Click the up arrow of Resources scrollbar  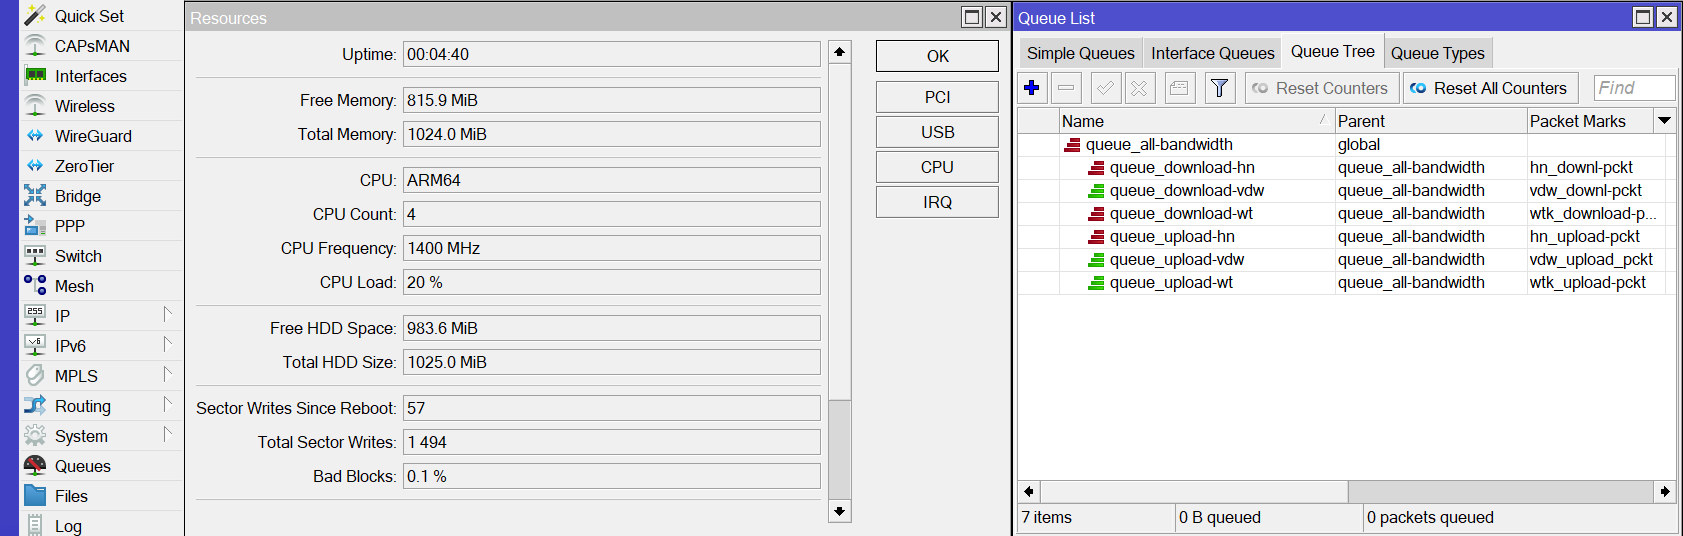839,52
